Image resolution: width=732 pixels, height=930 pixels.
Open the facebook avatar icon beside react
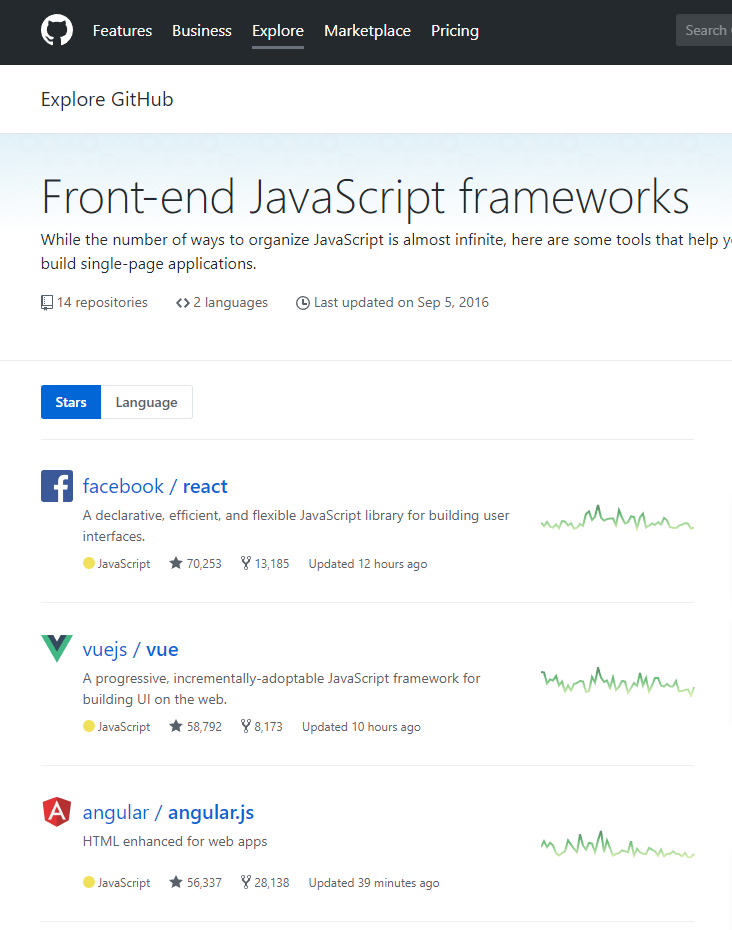pyautogui.click(x=57, y=486)
